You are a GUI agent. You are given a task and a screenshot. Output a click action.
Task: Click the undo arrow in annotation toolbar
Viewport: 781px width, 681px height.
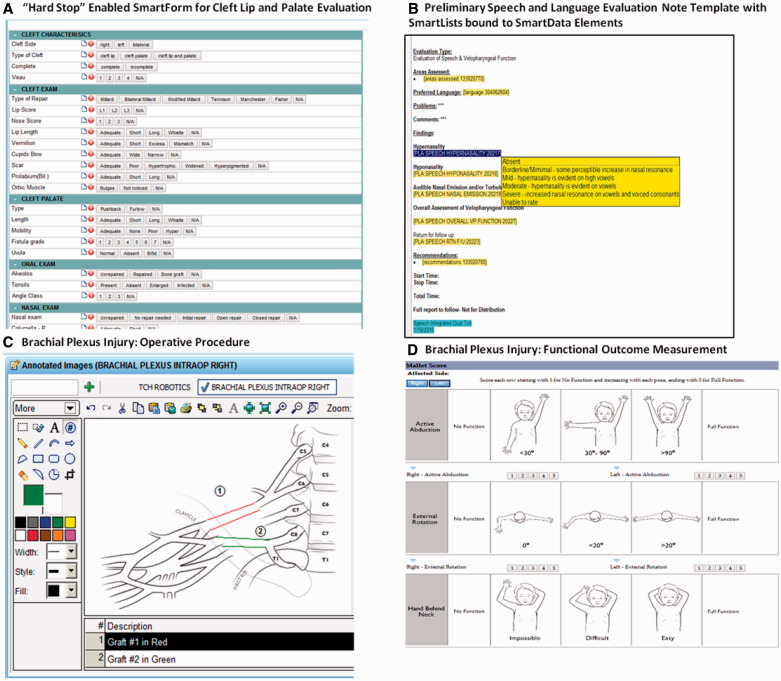pos(91,408)
